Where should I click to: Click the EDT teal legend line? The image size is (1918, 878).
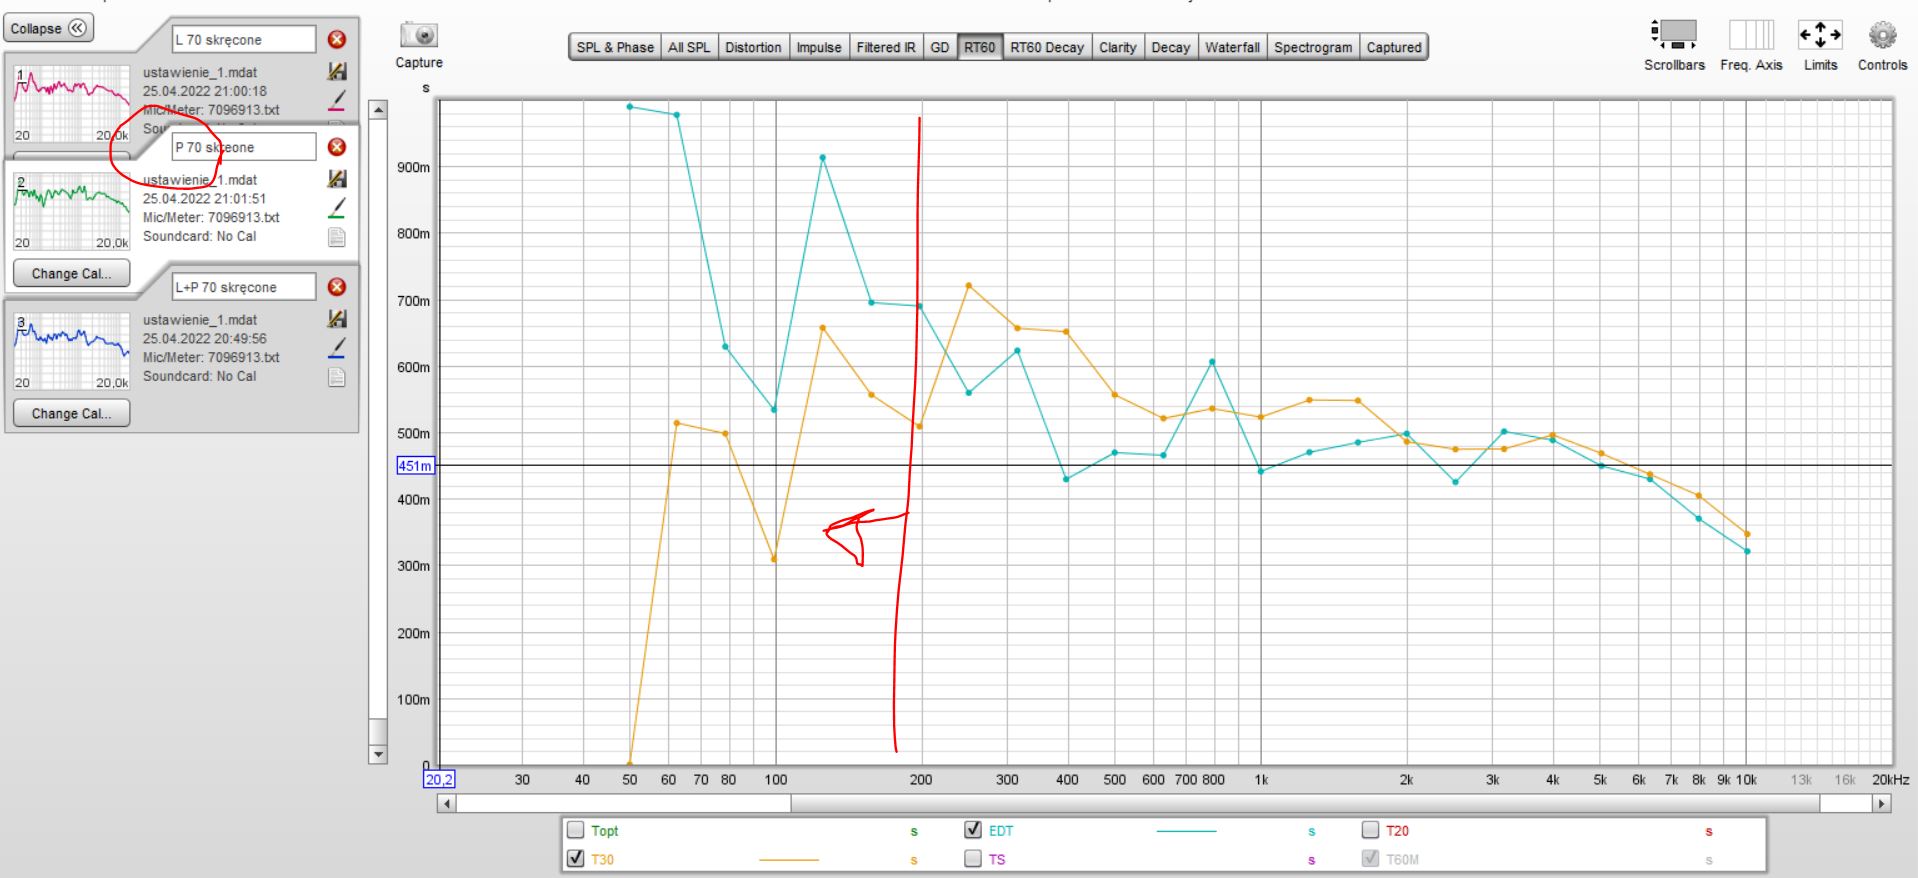(1186, 831)
